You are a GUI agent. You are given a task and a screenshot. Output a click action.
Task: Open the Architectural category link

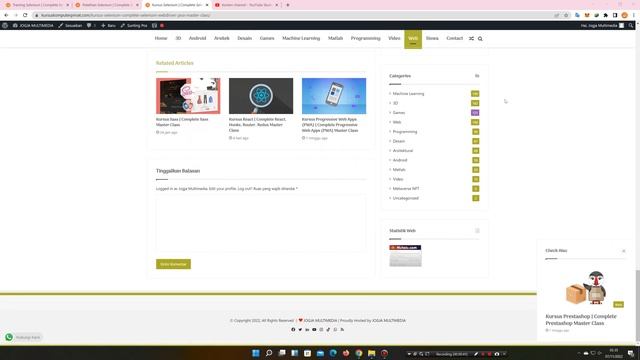pos(402,151)
